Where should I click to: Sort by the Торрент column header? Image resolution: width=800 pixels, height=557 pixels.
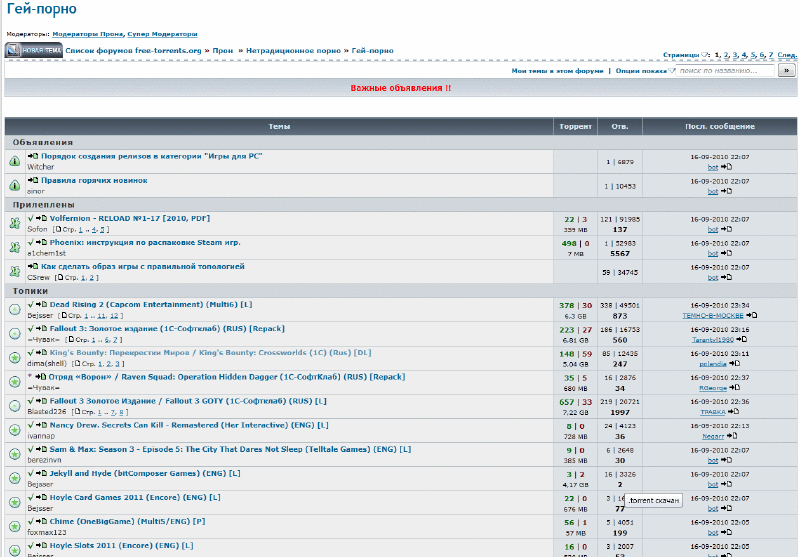[x=575, y=127]
